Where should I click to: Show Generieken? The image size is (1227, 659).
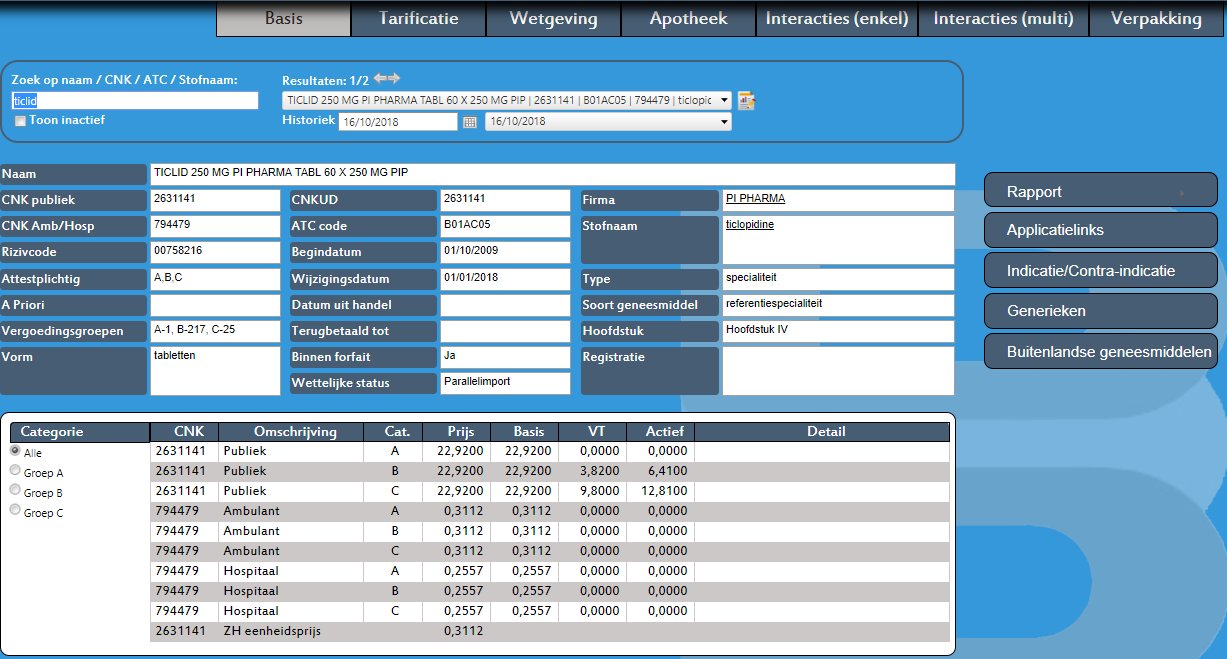click(1101, 311)
